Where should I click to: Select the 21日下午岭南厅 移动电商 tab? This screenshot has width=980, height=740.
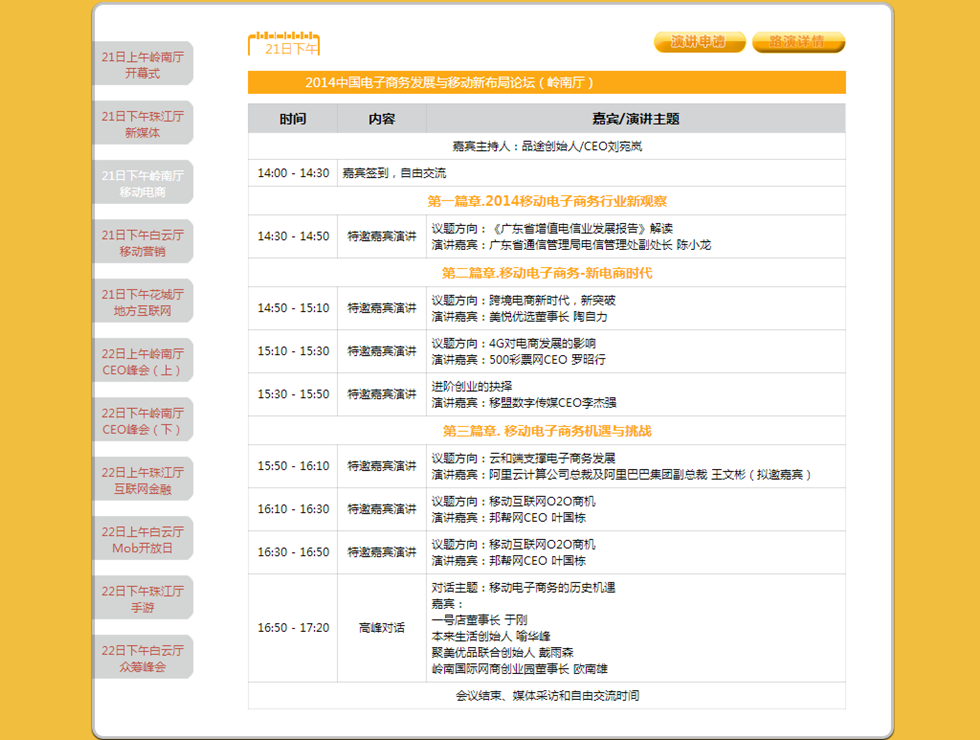click(x=142, y=182)
